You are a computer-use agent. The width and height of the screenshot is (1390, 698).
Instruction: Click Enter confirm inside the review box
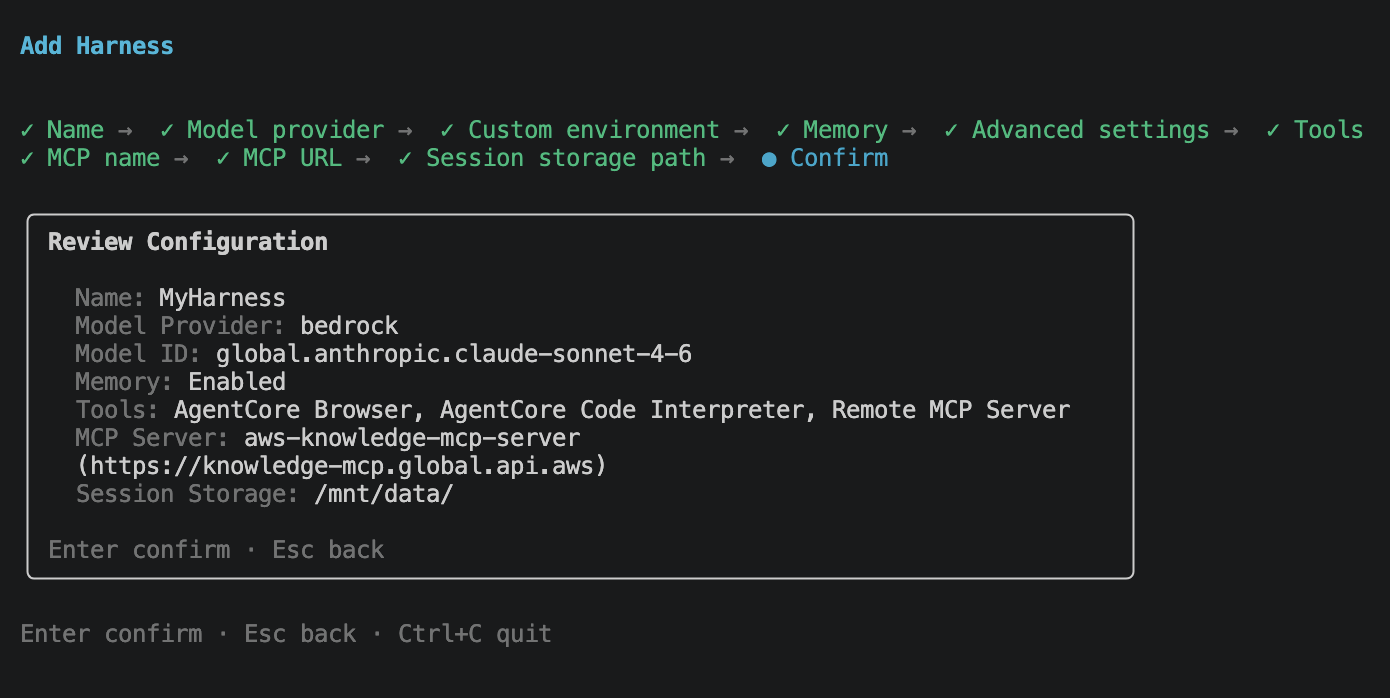[139, 550]
